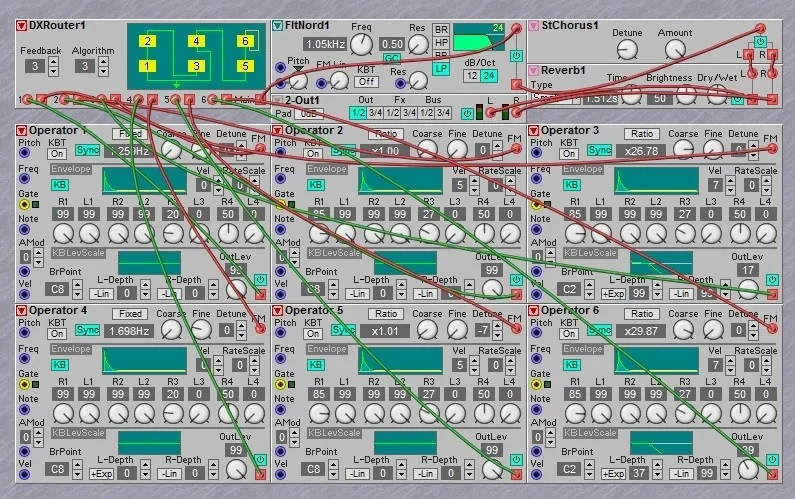
Task: Toggle Operator 4 mute power button
Action: pyautogui.click(x=260, y=459)
